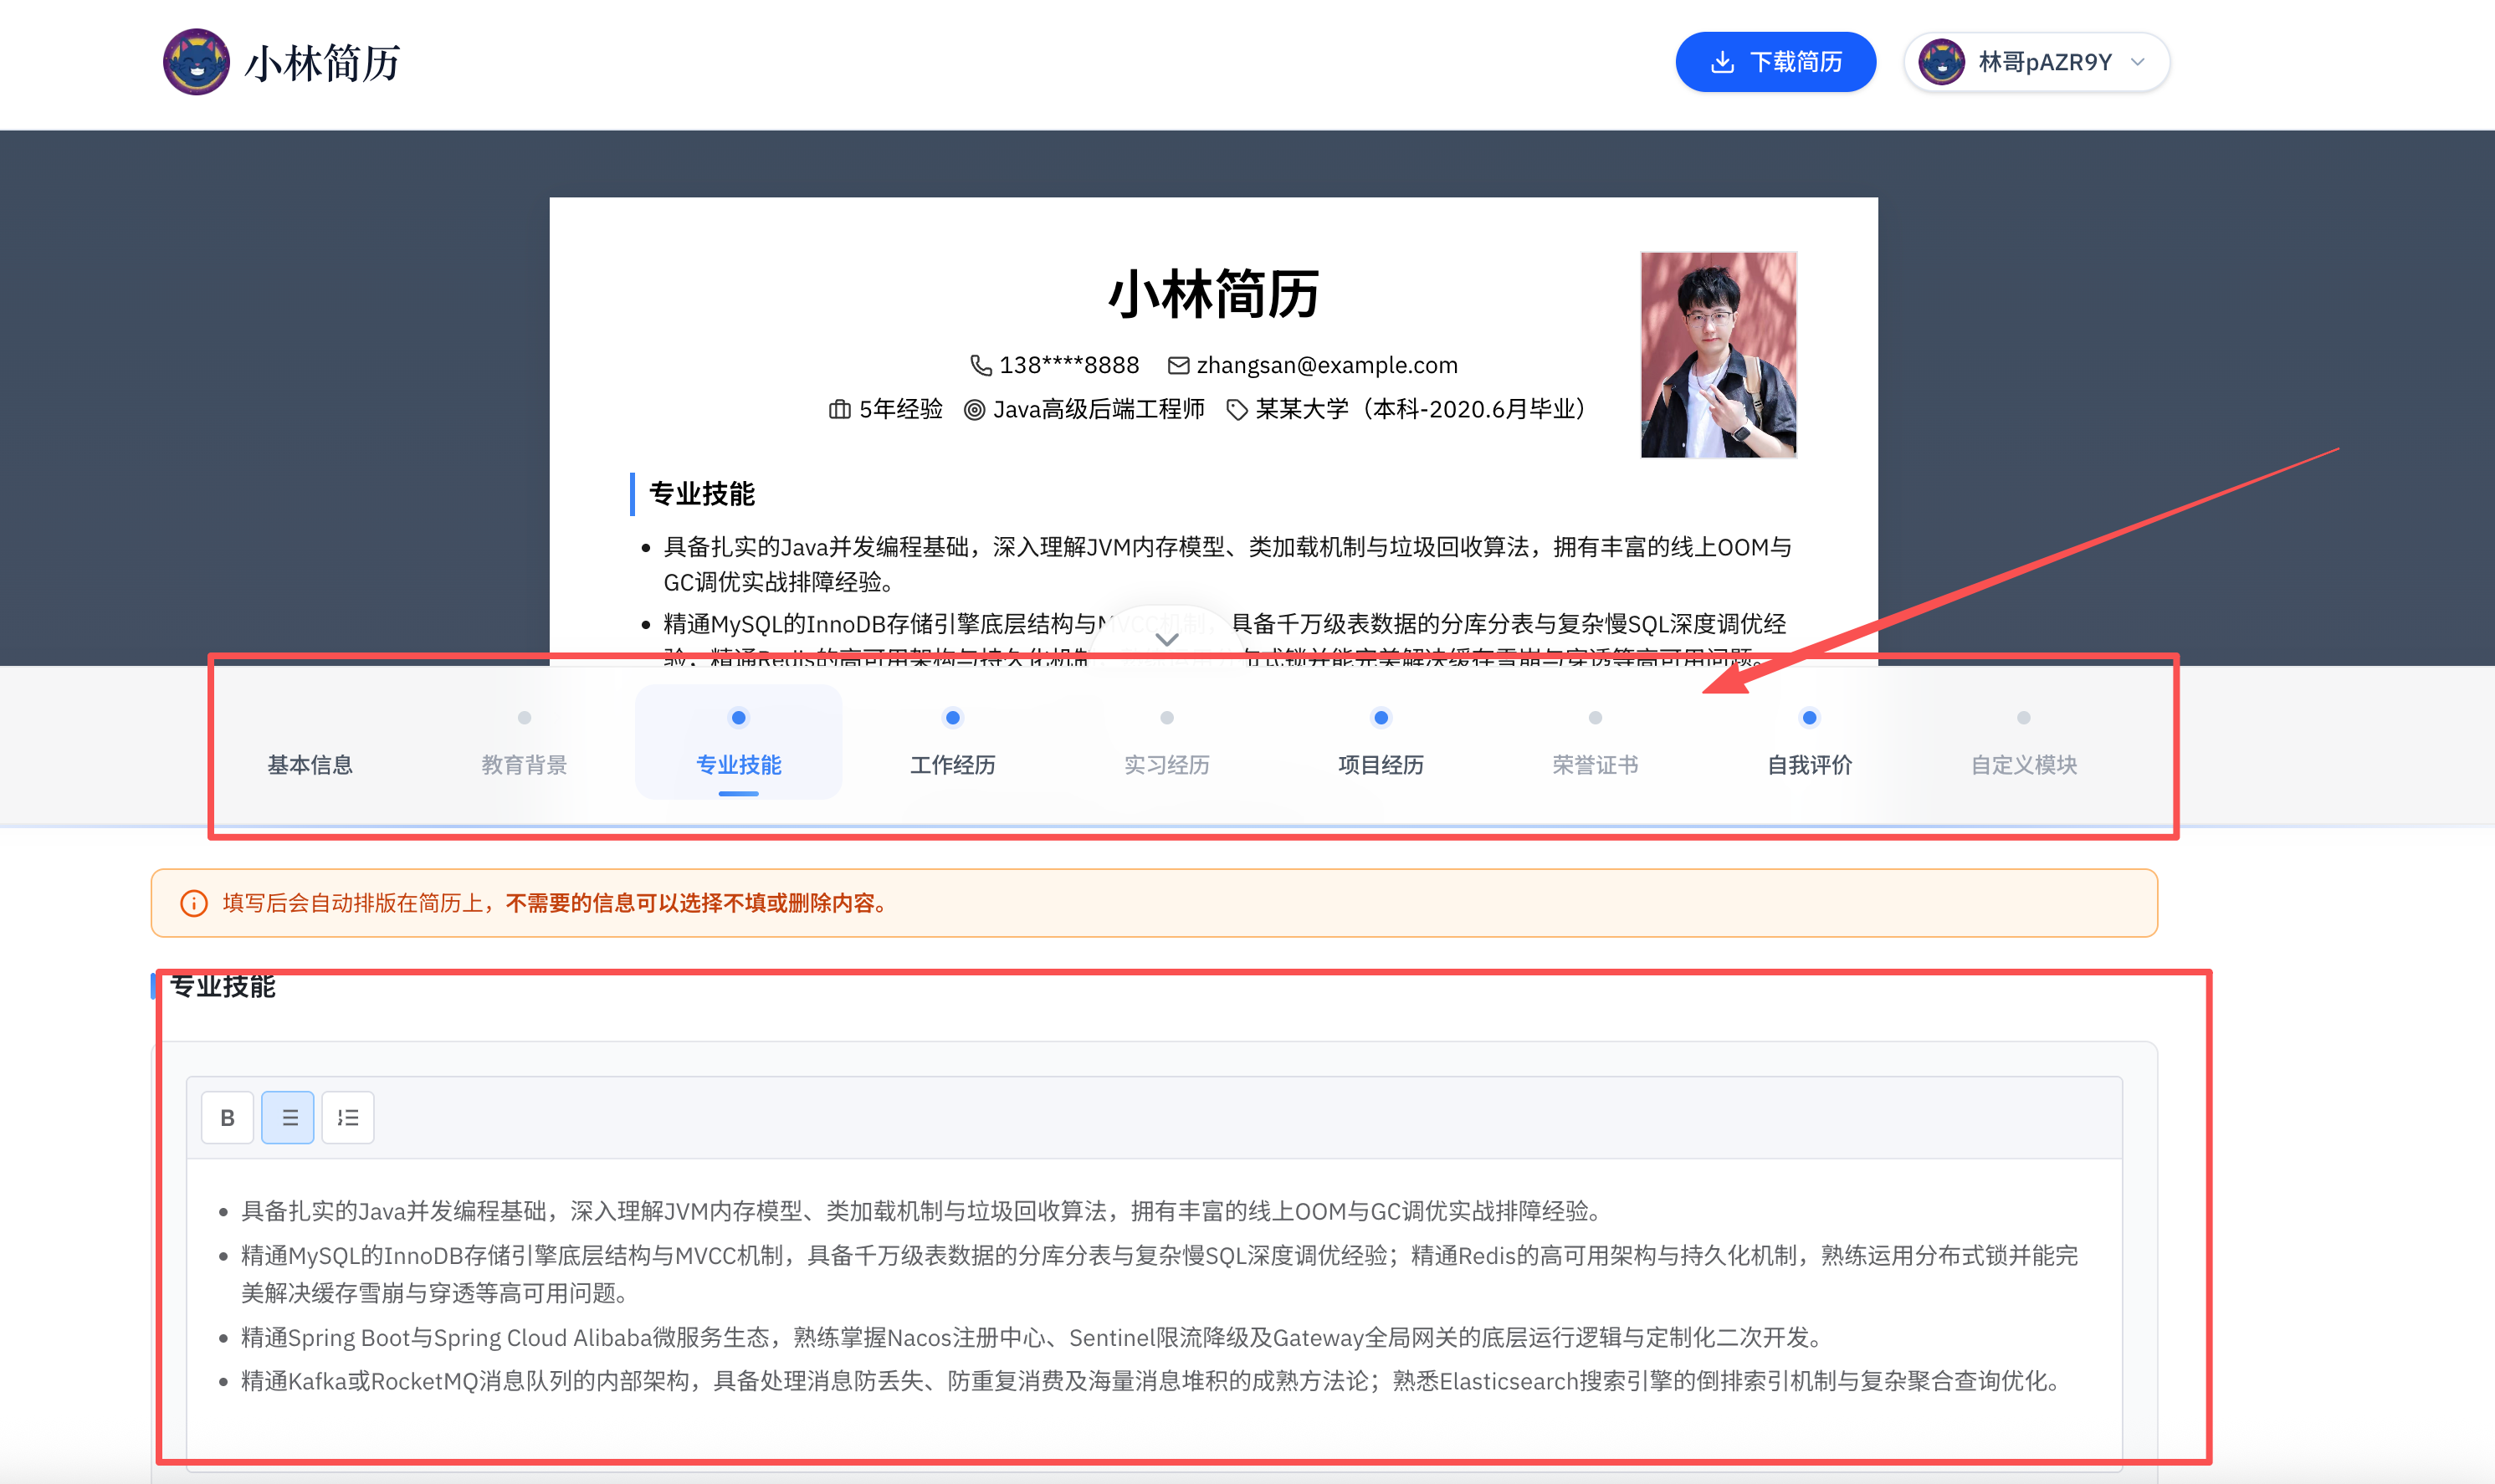Toggle numbered list formatting
Screen dimensions: 2495x1484
click(x=348, y=1117)
